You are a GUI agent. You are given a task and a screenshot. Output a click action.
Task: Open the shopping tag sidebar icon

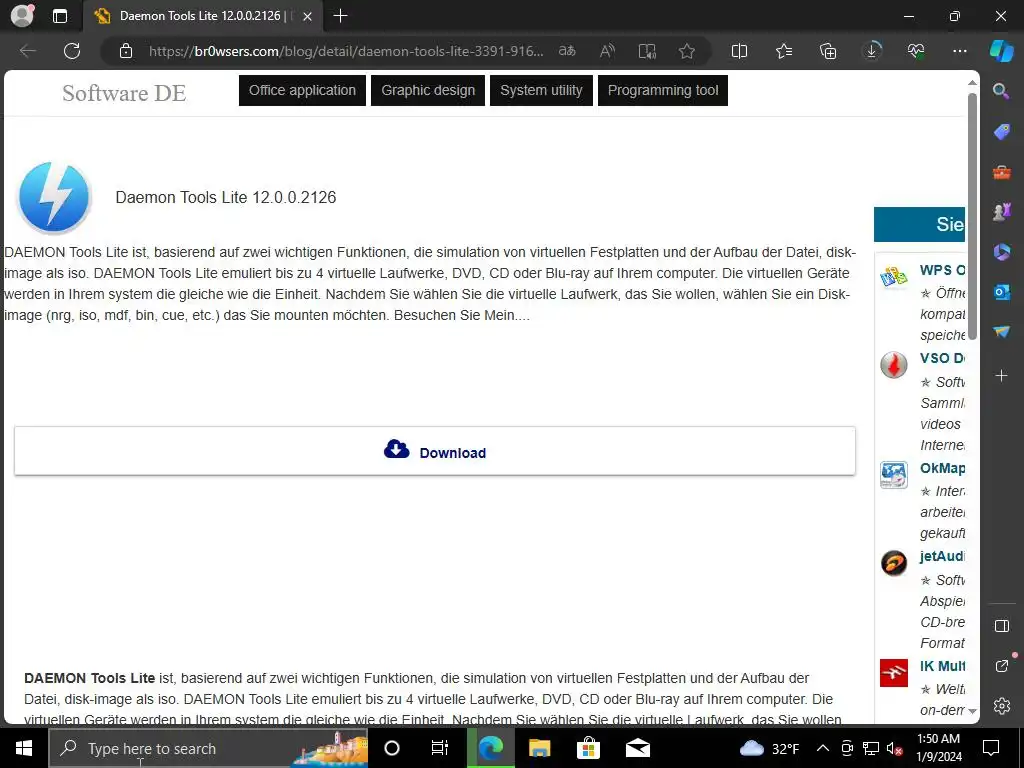pyautogui.click(x=1001, y=132)
